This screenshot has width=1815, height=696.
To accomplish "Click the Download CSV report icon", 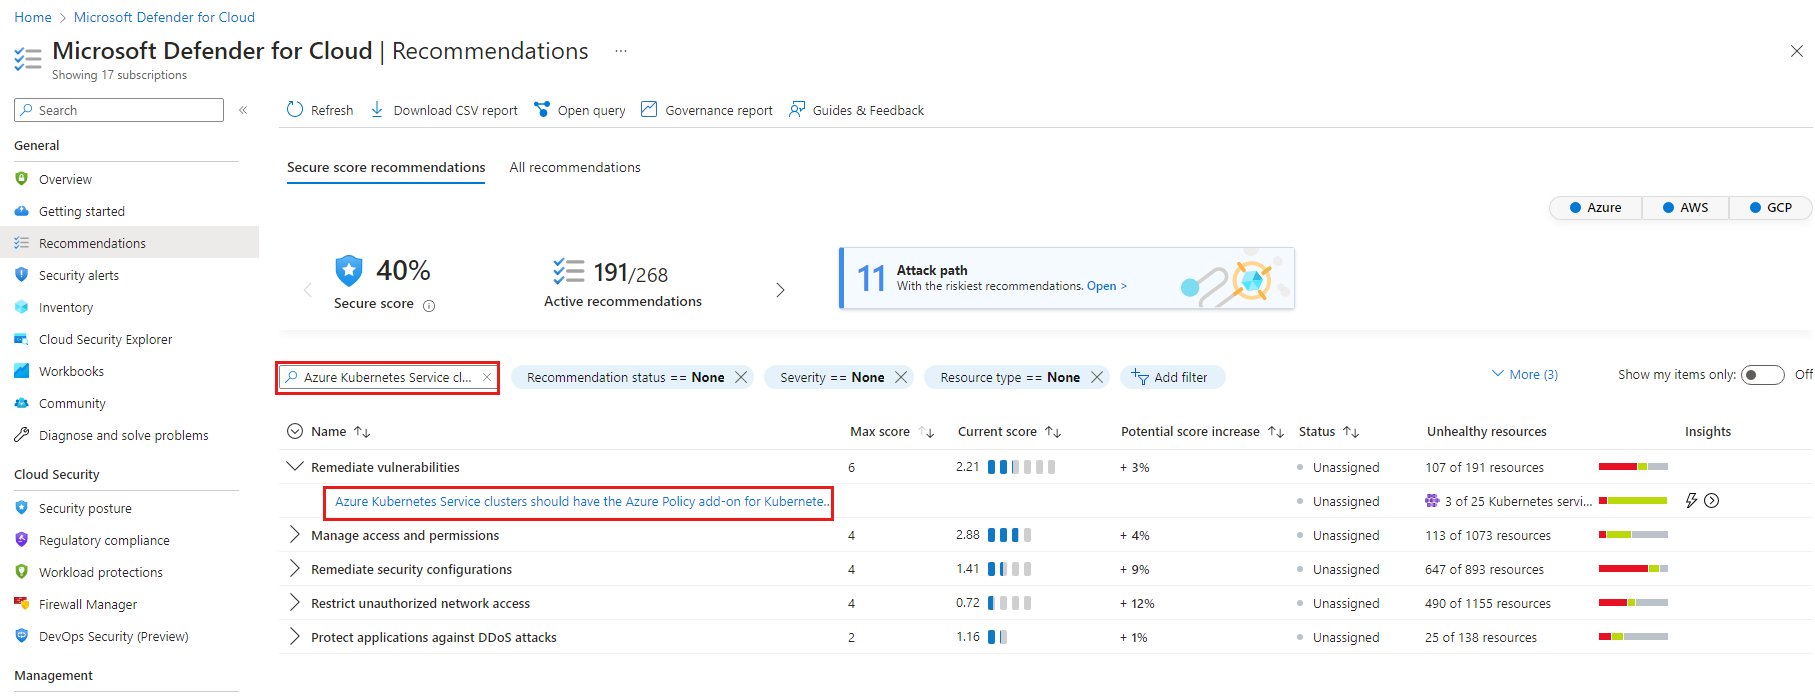I will pos(377,109).
